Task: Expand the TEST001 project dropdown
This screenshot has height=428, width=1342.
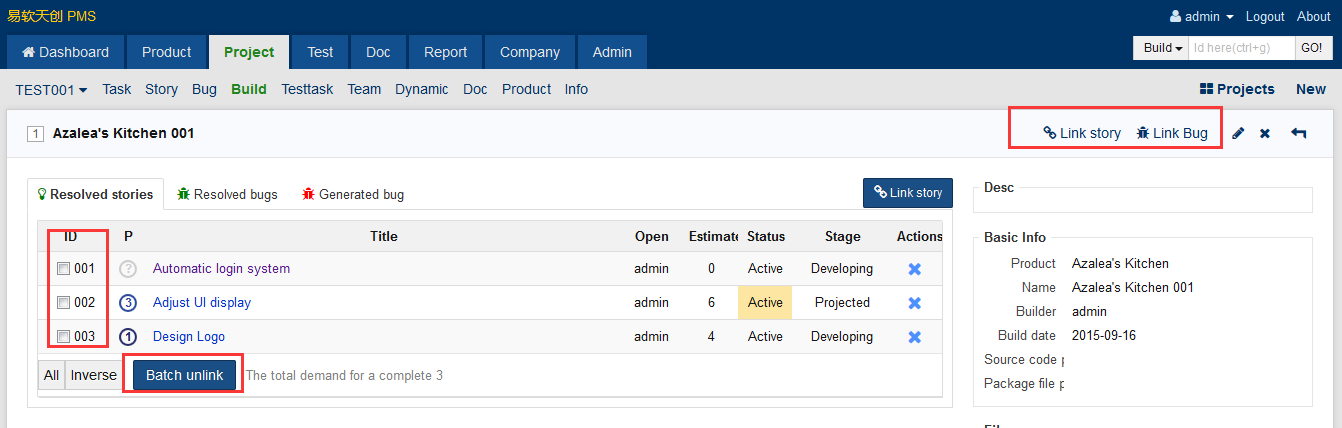Action: 51,90
